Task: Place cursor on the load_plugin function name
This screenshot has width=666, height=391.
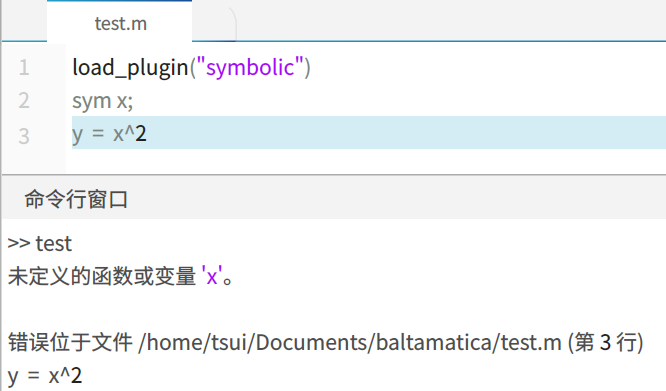Action: (x=130, y=68)
